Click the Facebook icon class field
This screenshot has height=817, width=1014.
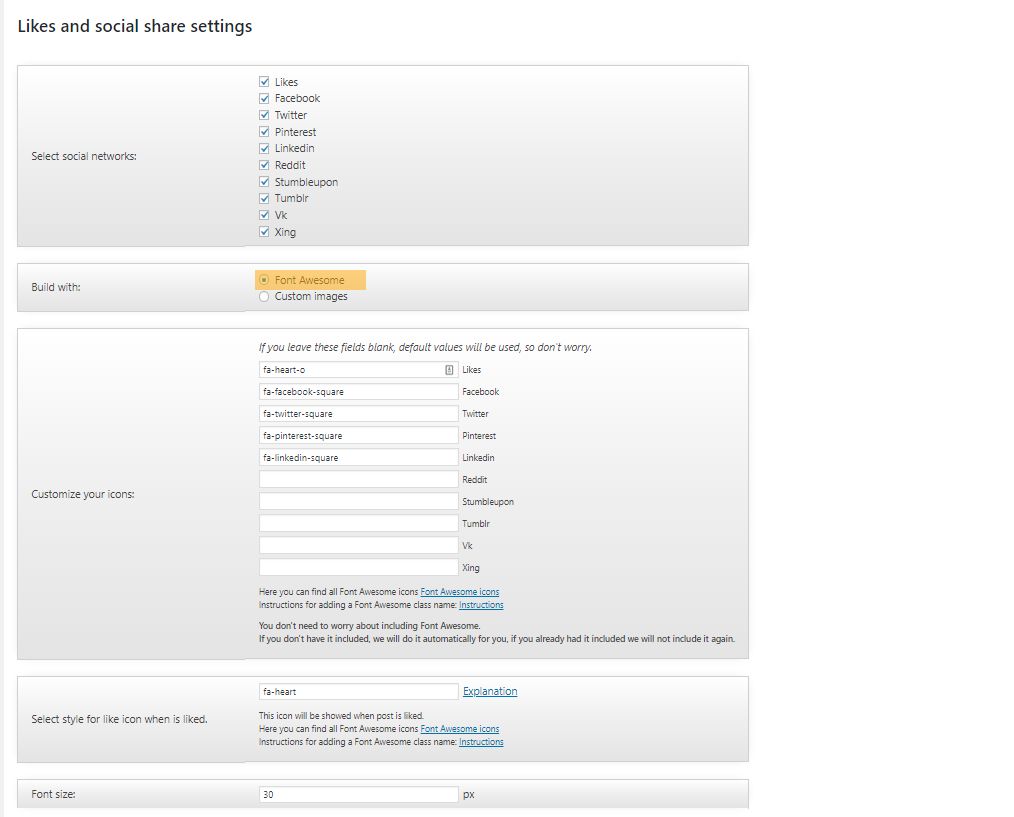(x=358, y=392)
